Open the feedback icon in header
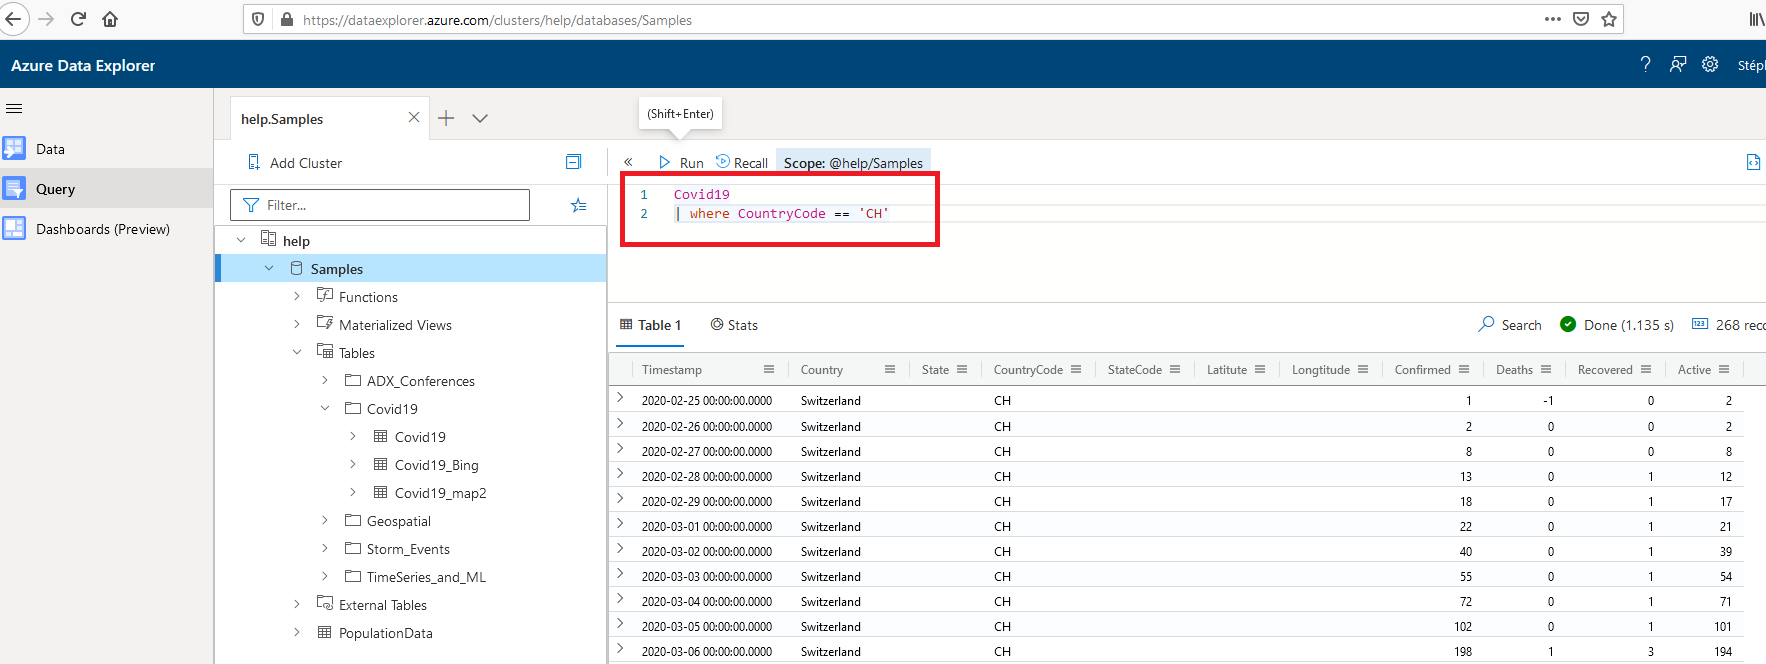Screen dimensions: 1766x664 (x=1678, y=64)
